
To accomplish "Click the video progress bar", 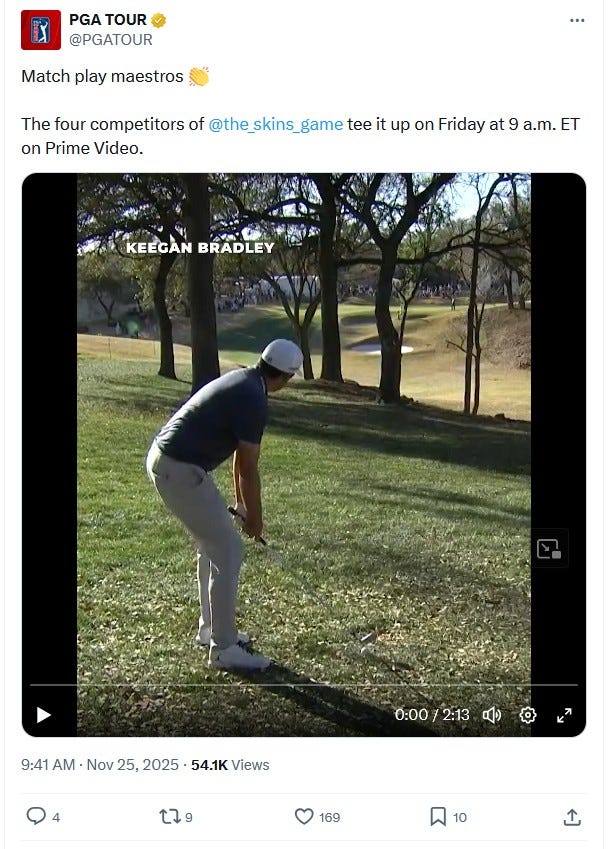I will coord(303,685).
